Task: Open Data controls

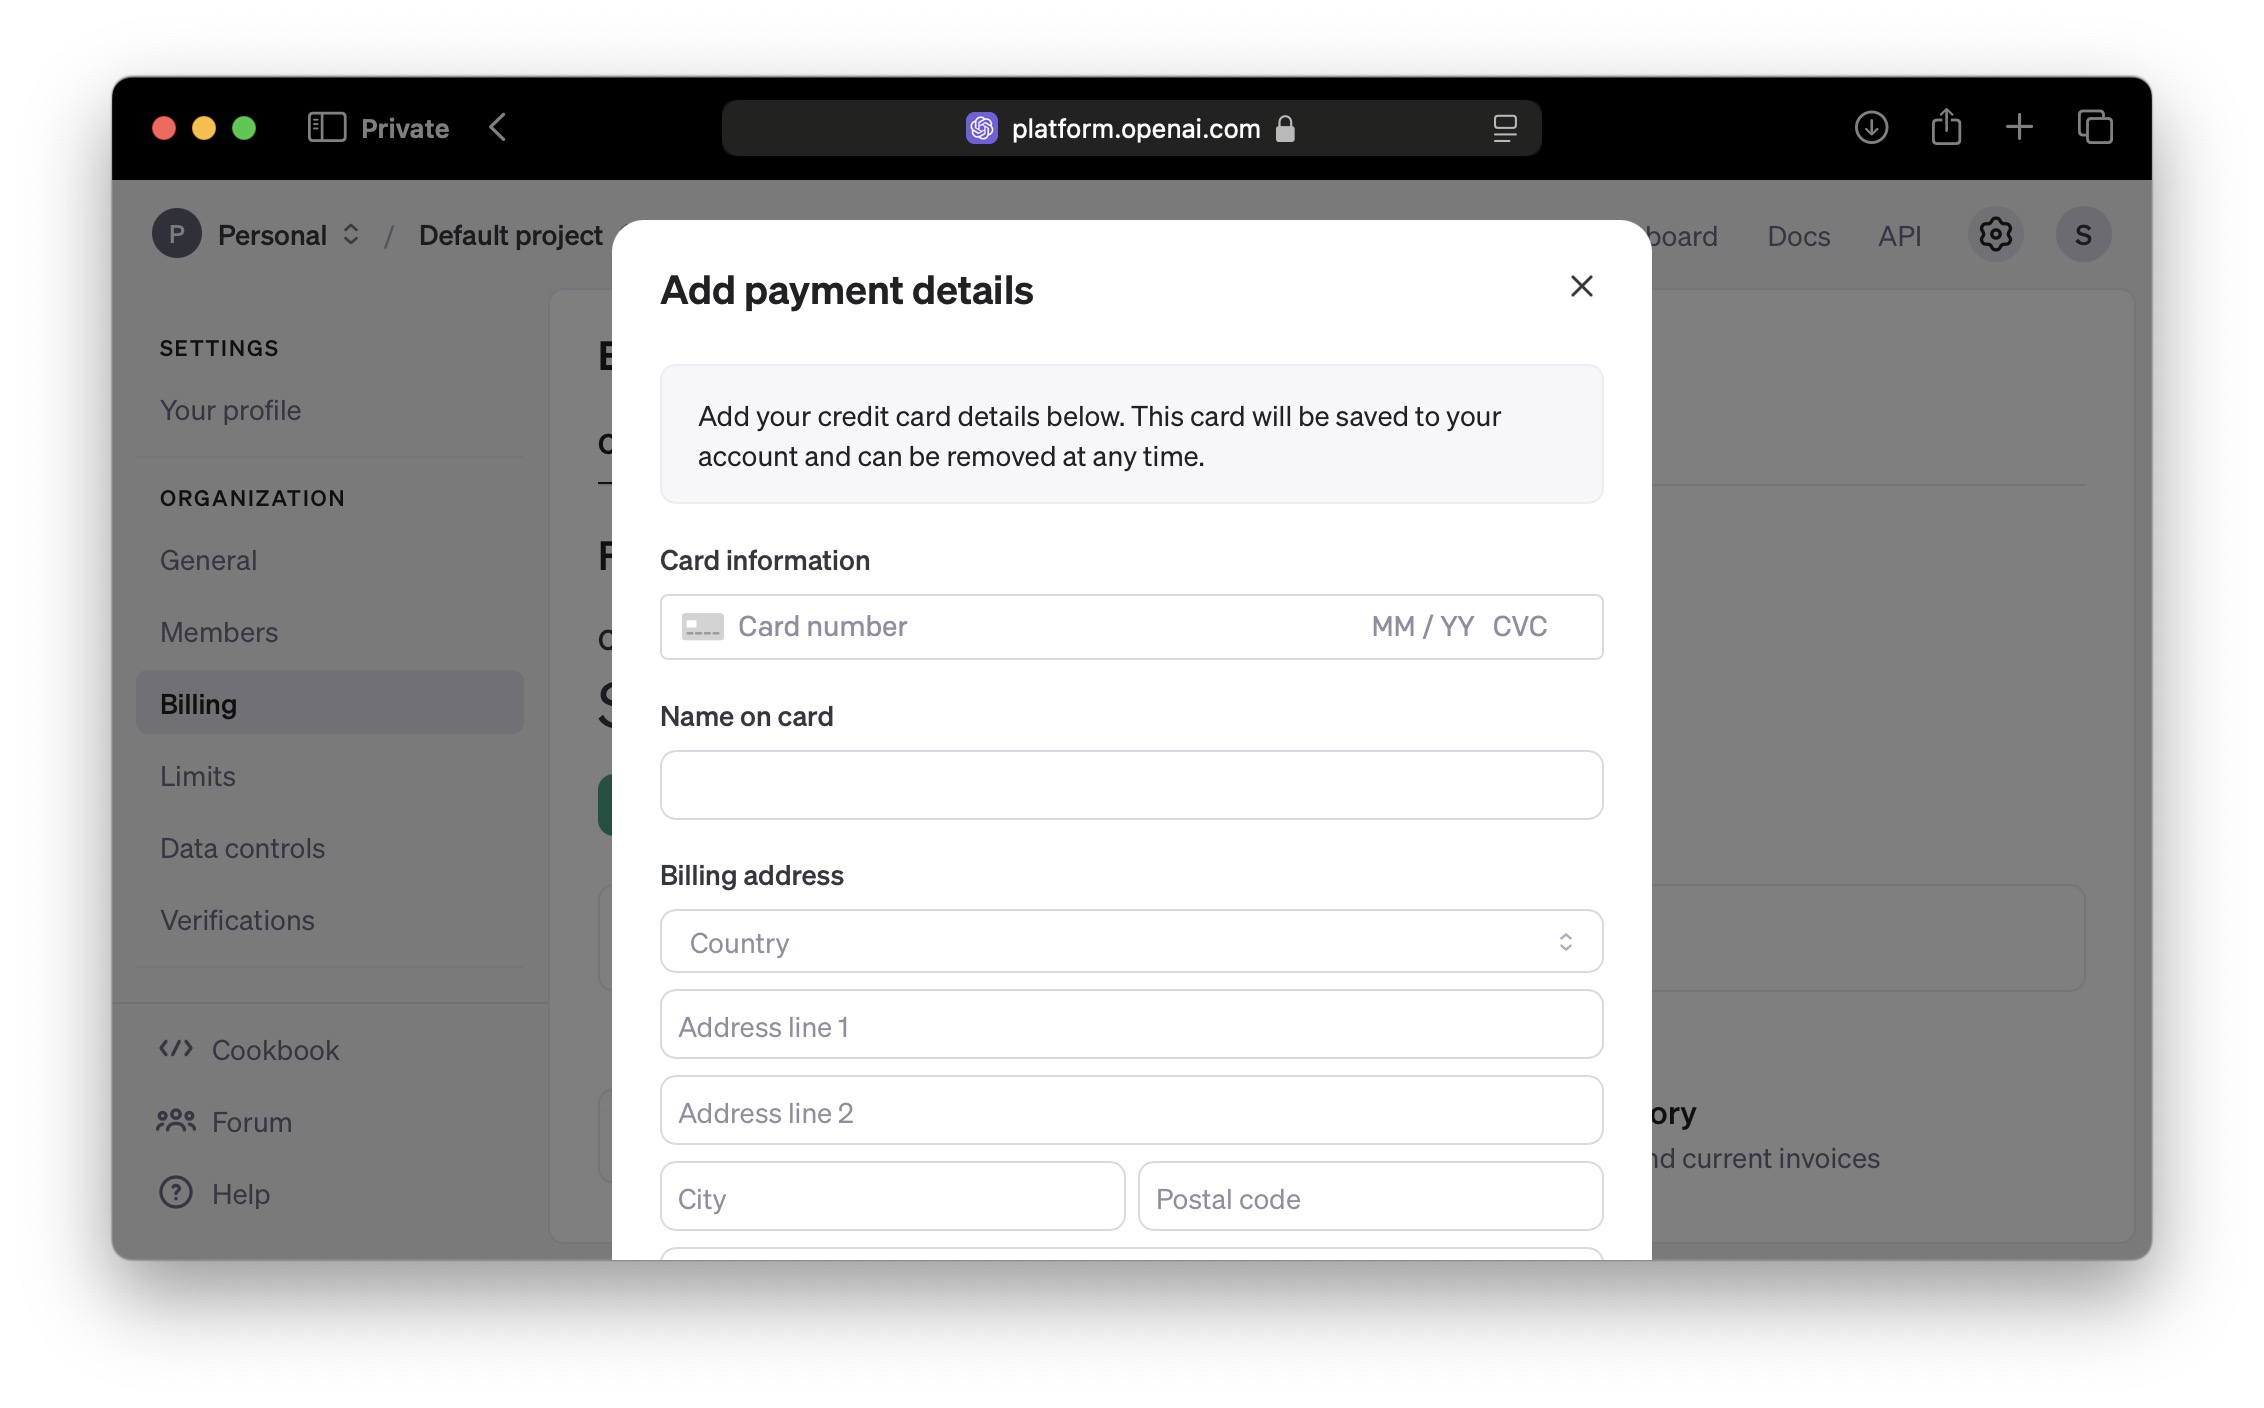Action: [243, 848]
